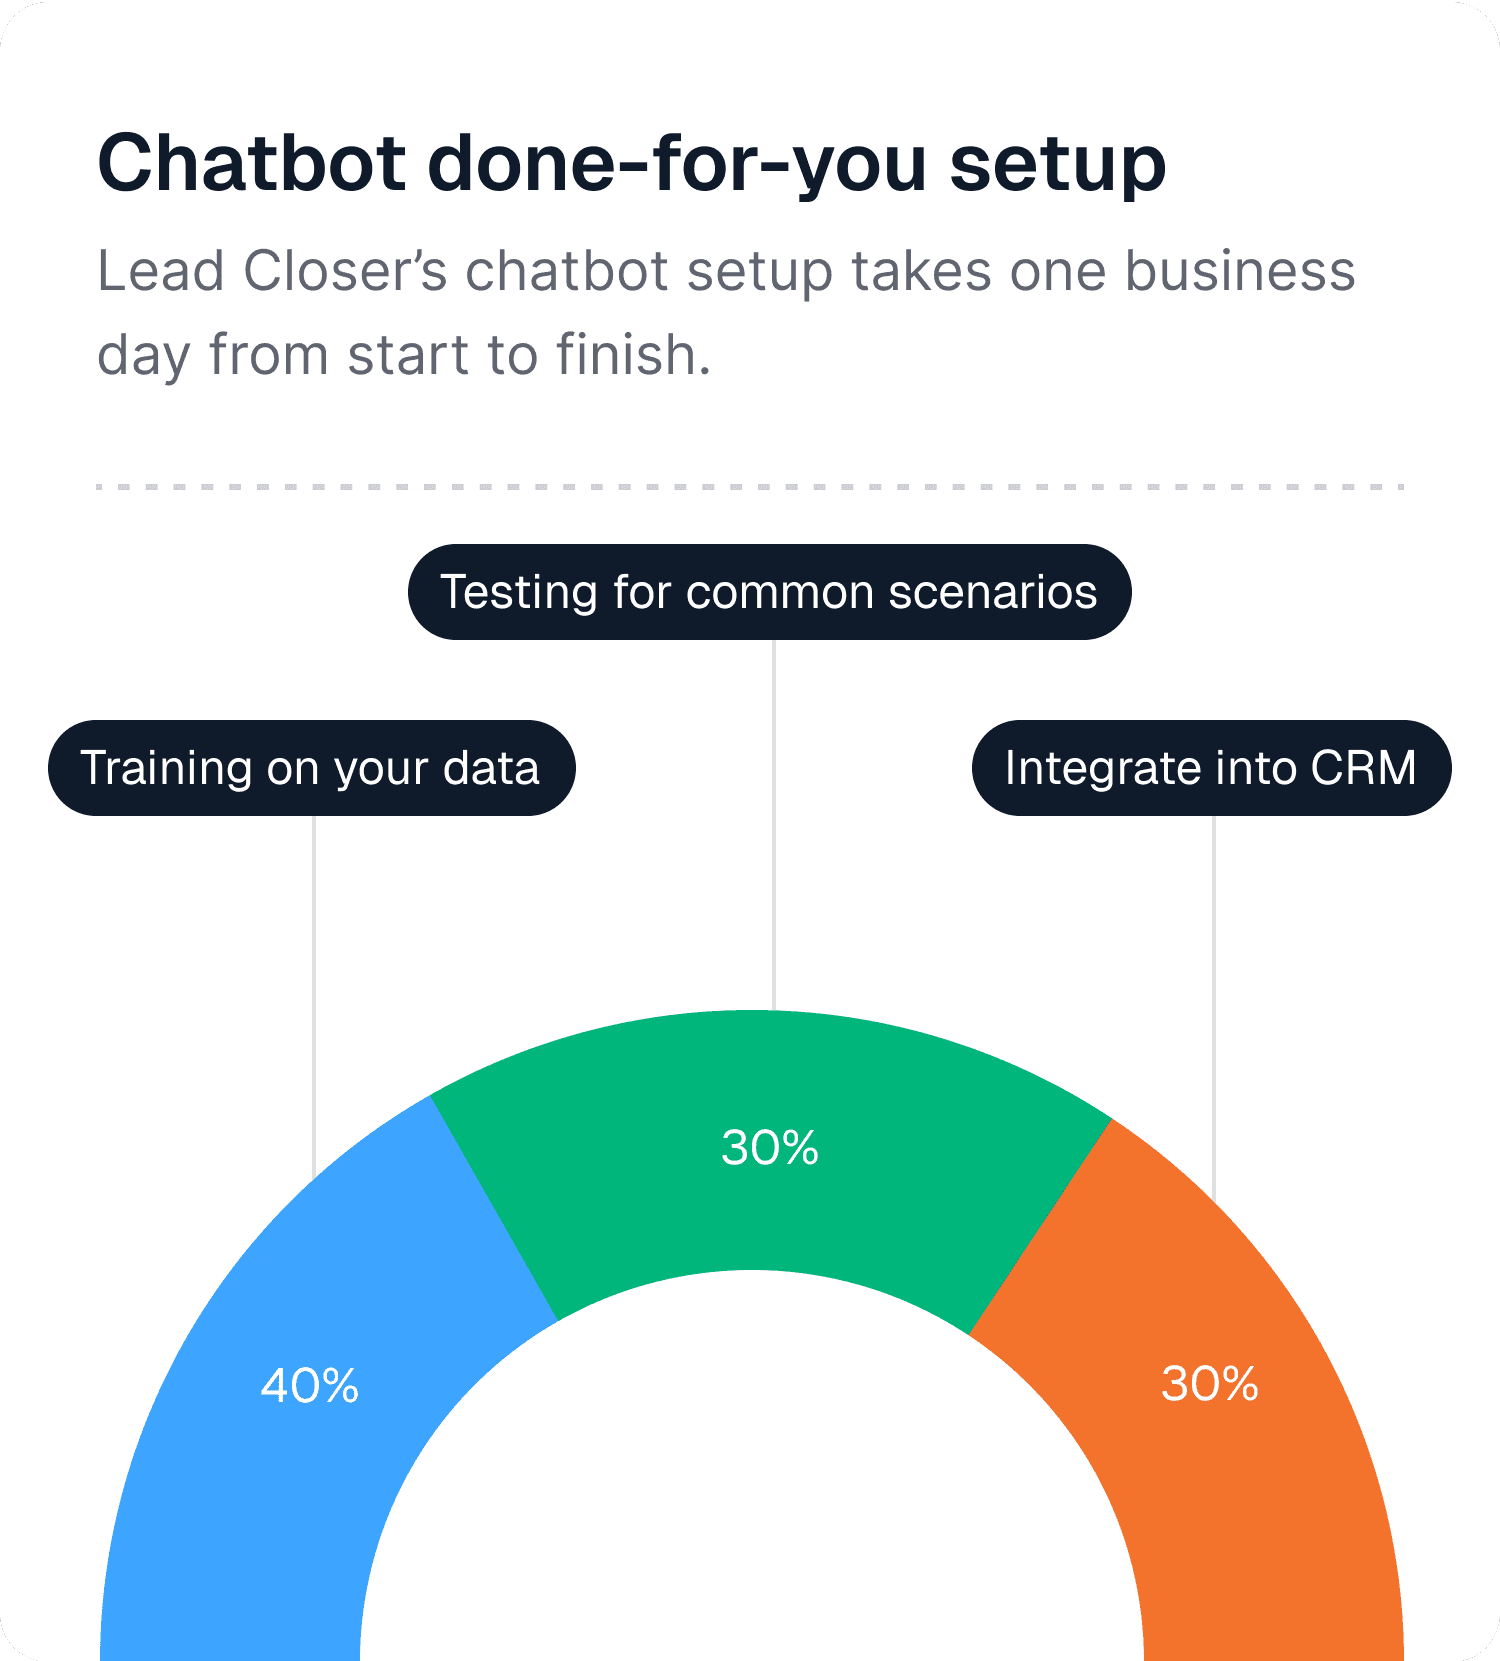Select the "Training on your data" pill

click(x=312, y=768)
